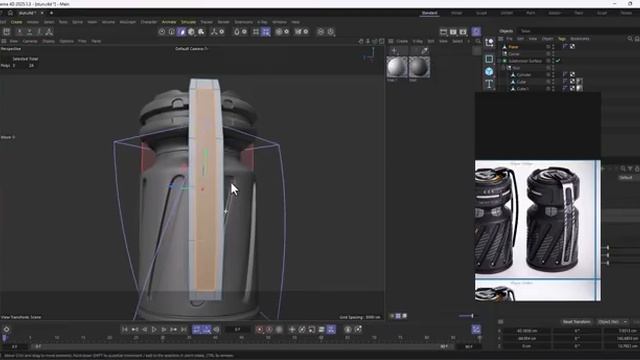Screen dimensions: 640x360
Task: Click the square spline icon in side palette
Action: [489, 60]
